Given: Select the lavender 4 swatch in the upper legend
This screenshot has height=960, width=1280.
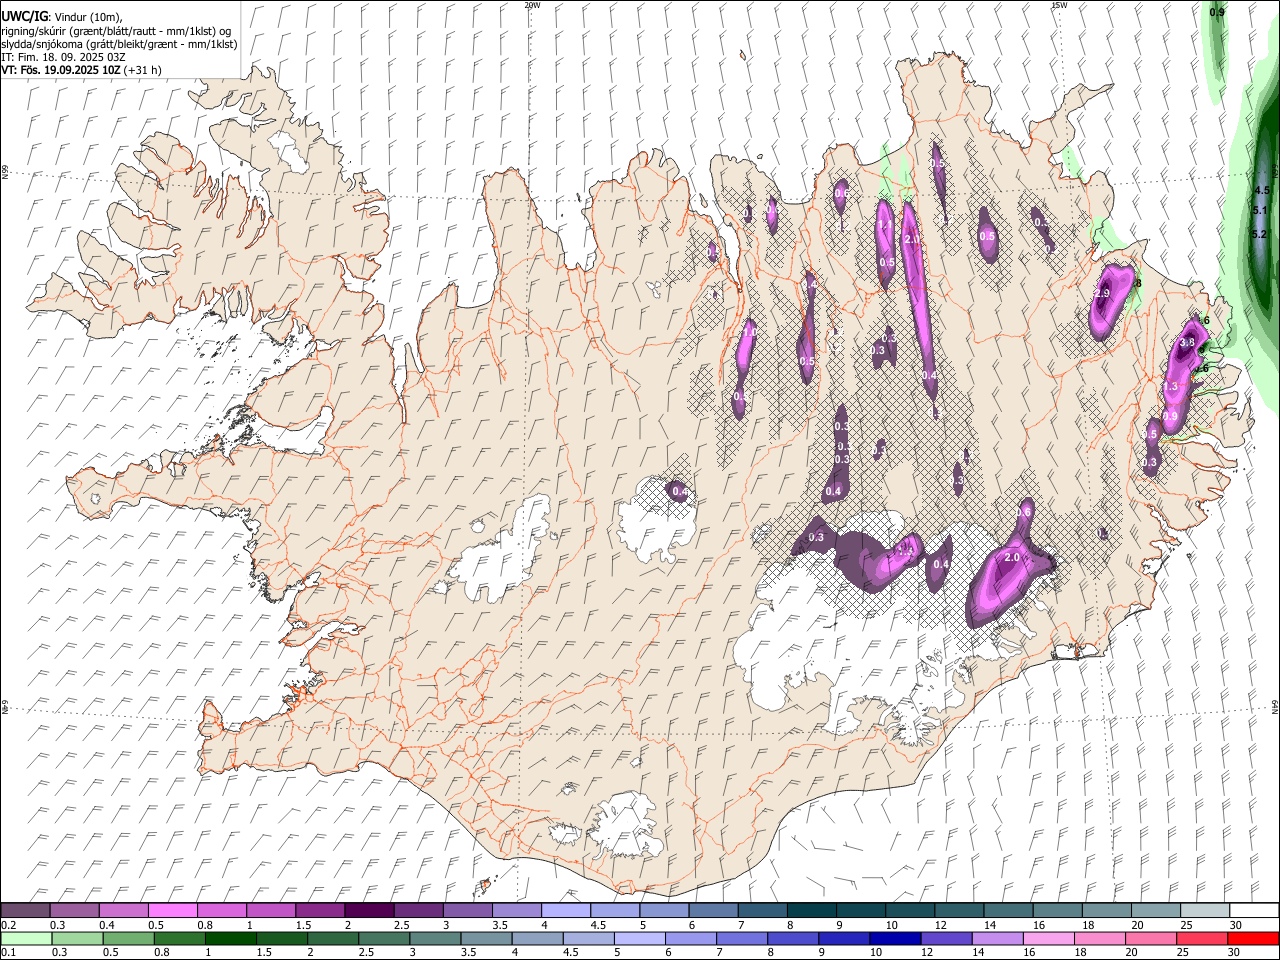Looking at the screenshot, I should 565,911.
